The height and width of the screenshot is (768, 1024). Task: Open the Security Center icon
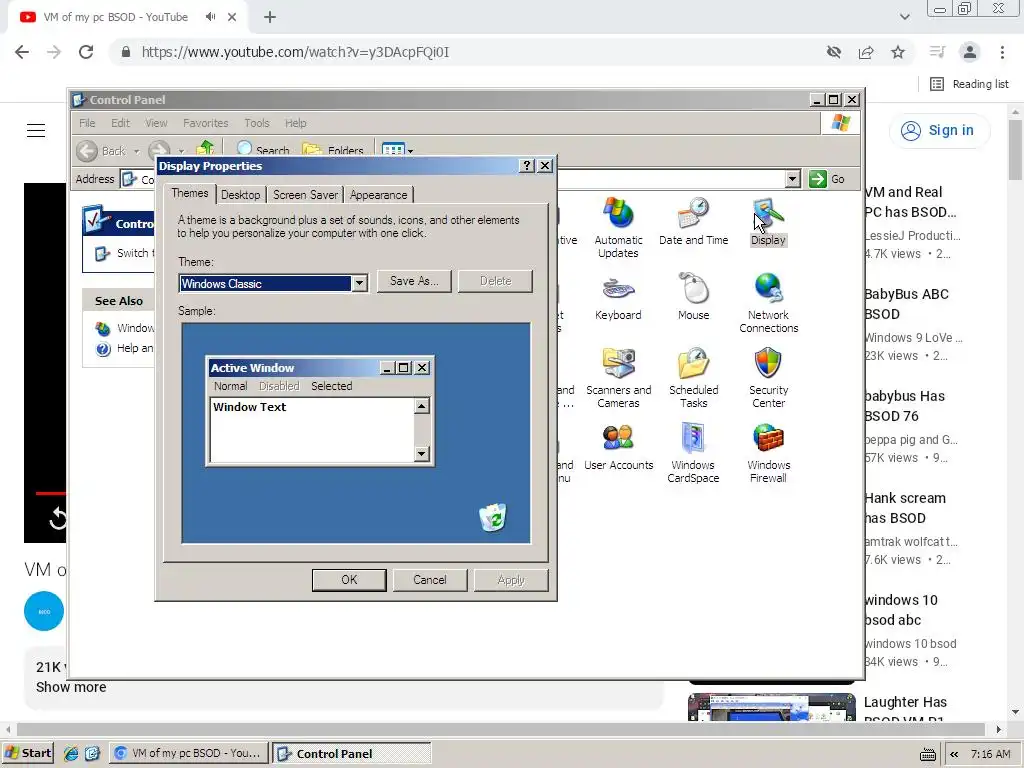(769, 378)
